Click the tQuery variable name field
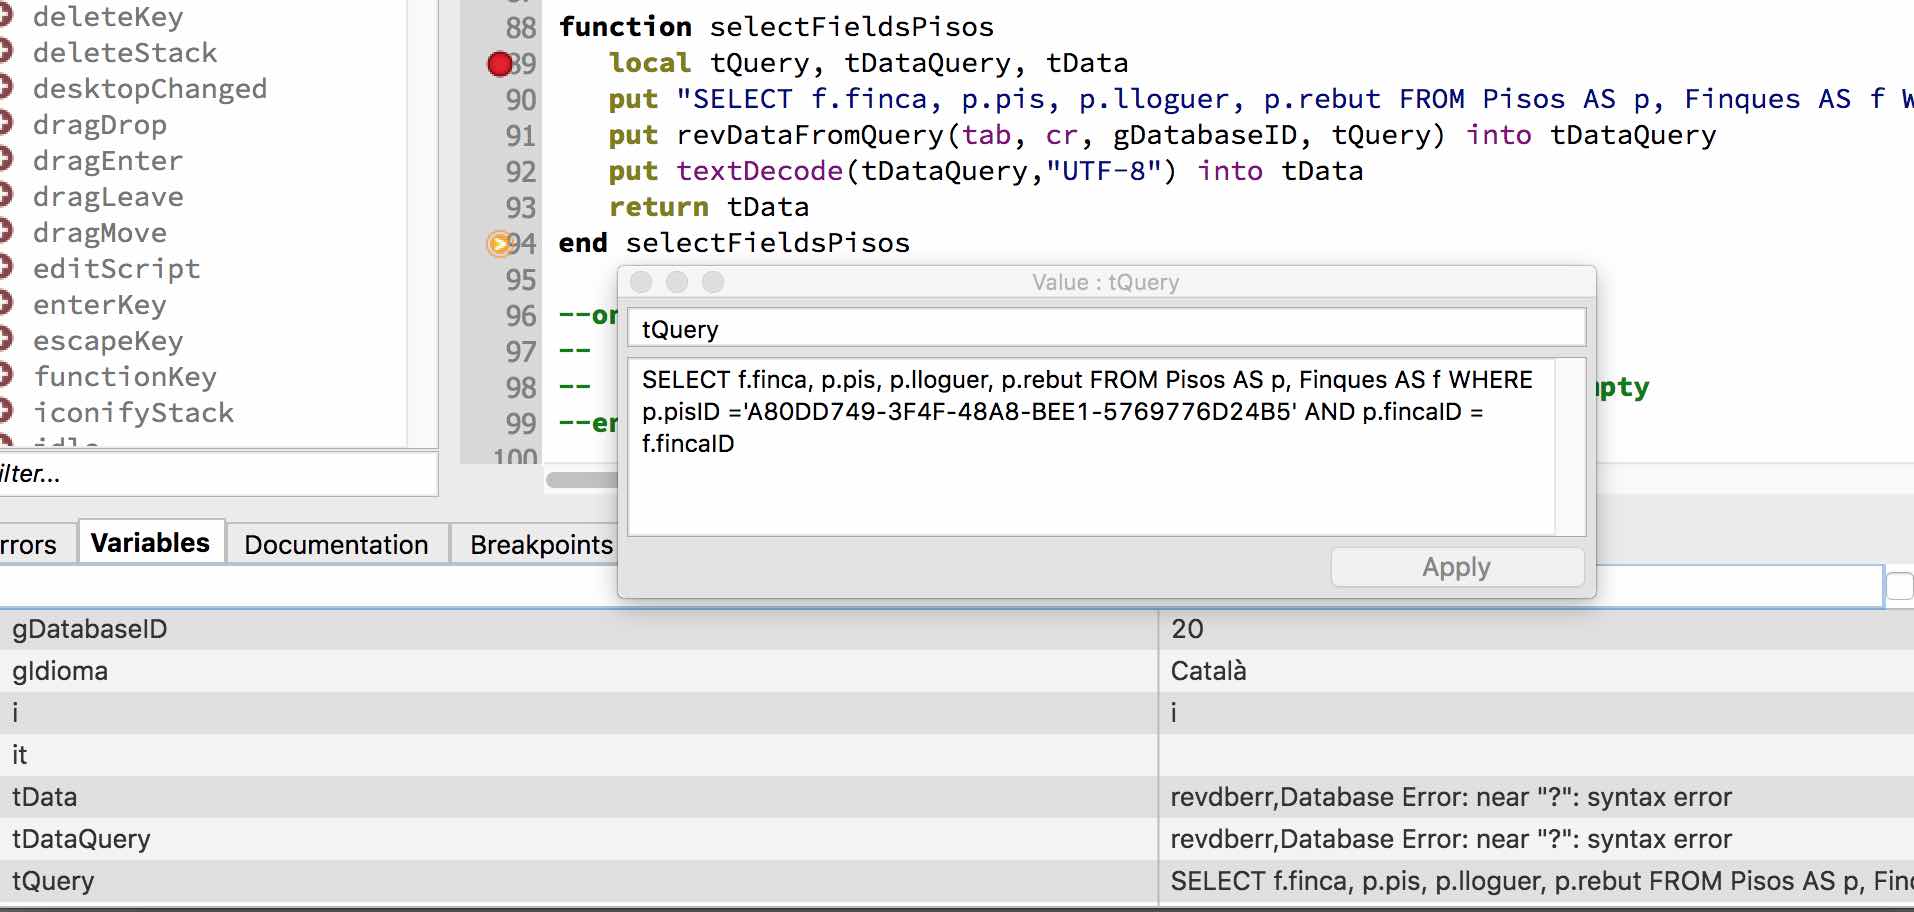 click(x=1106, y=329)
